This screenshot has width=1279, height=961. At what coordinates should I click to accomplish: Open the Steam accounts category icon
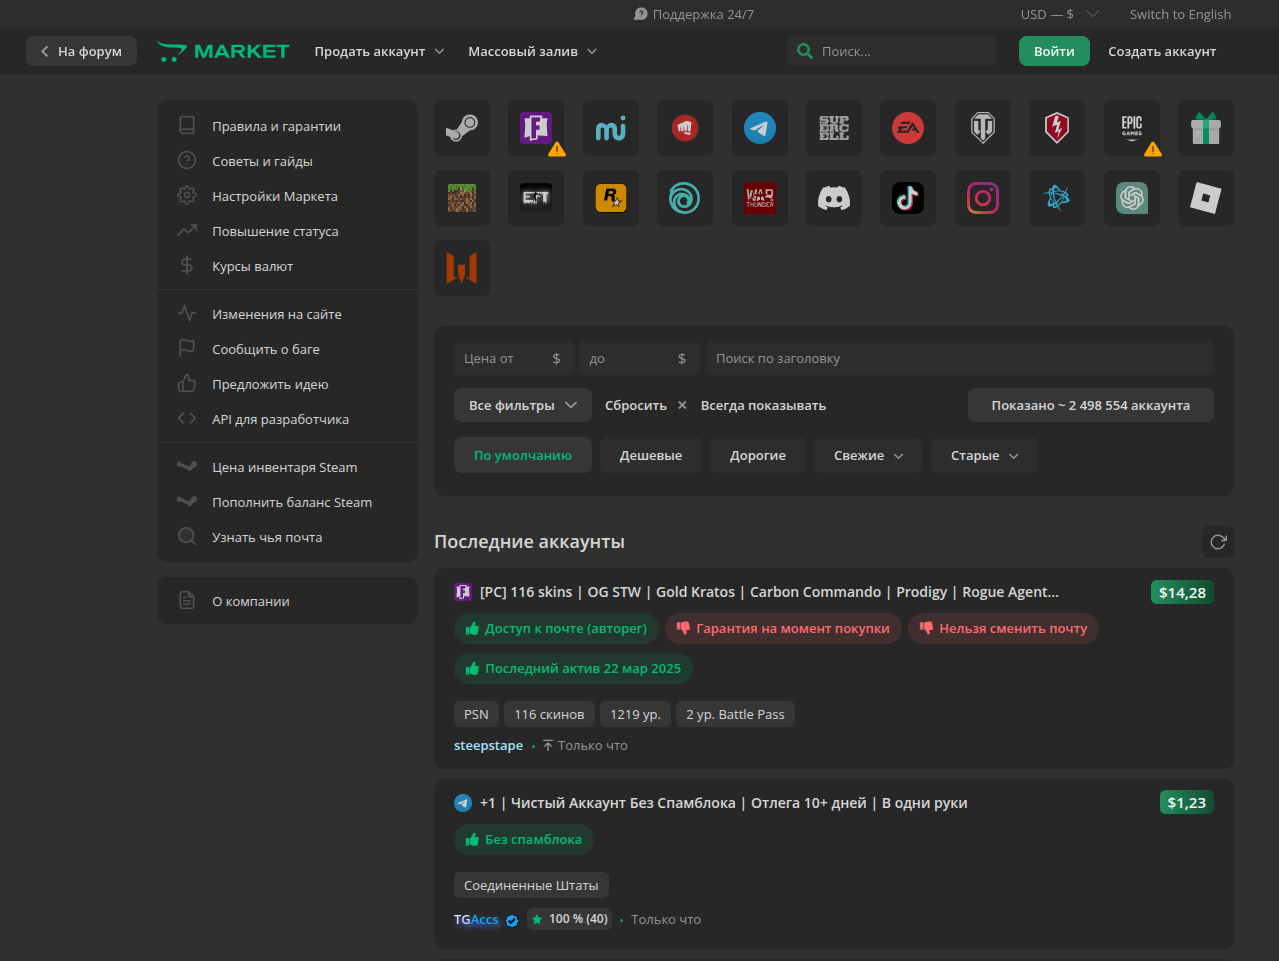(x=462, y=128)
